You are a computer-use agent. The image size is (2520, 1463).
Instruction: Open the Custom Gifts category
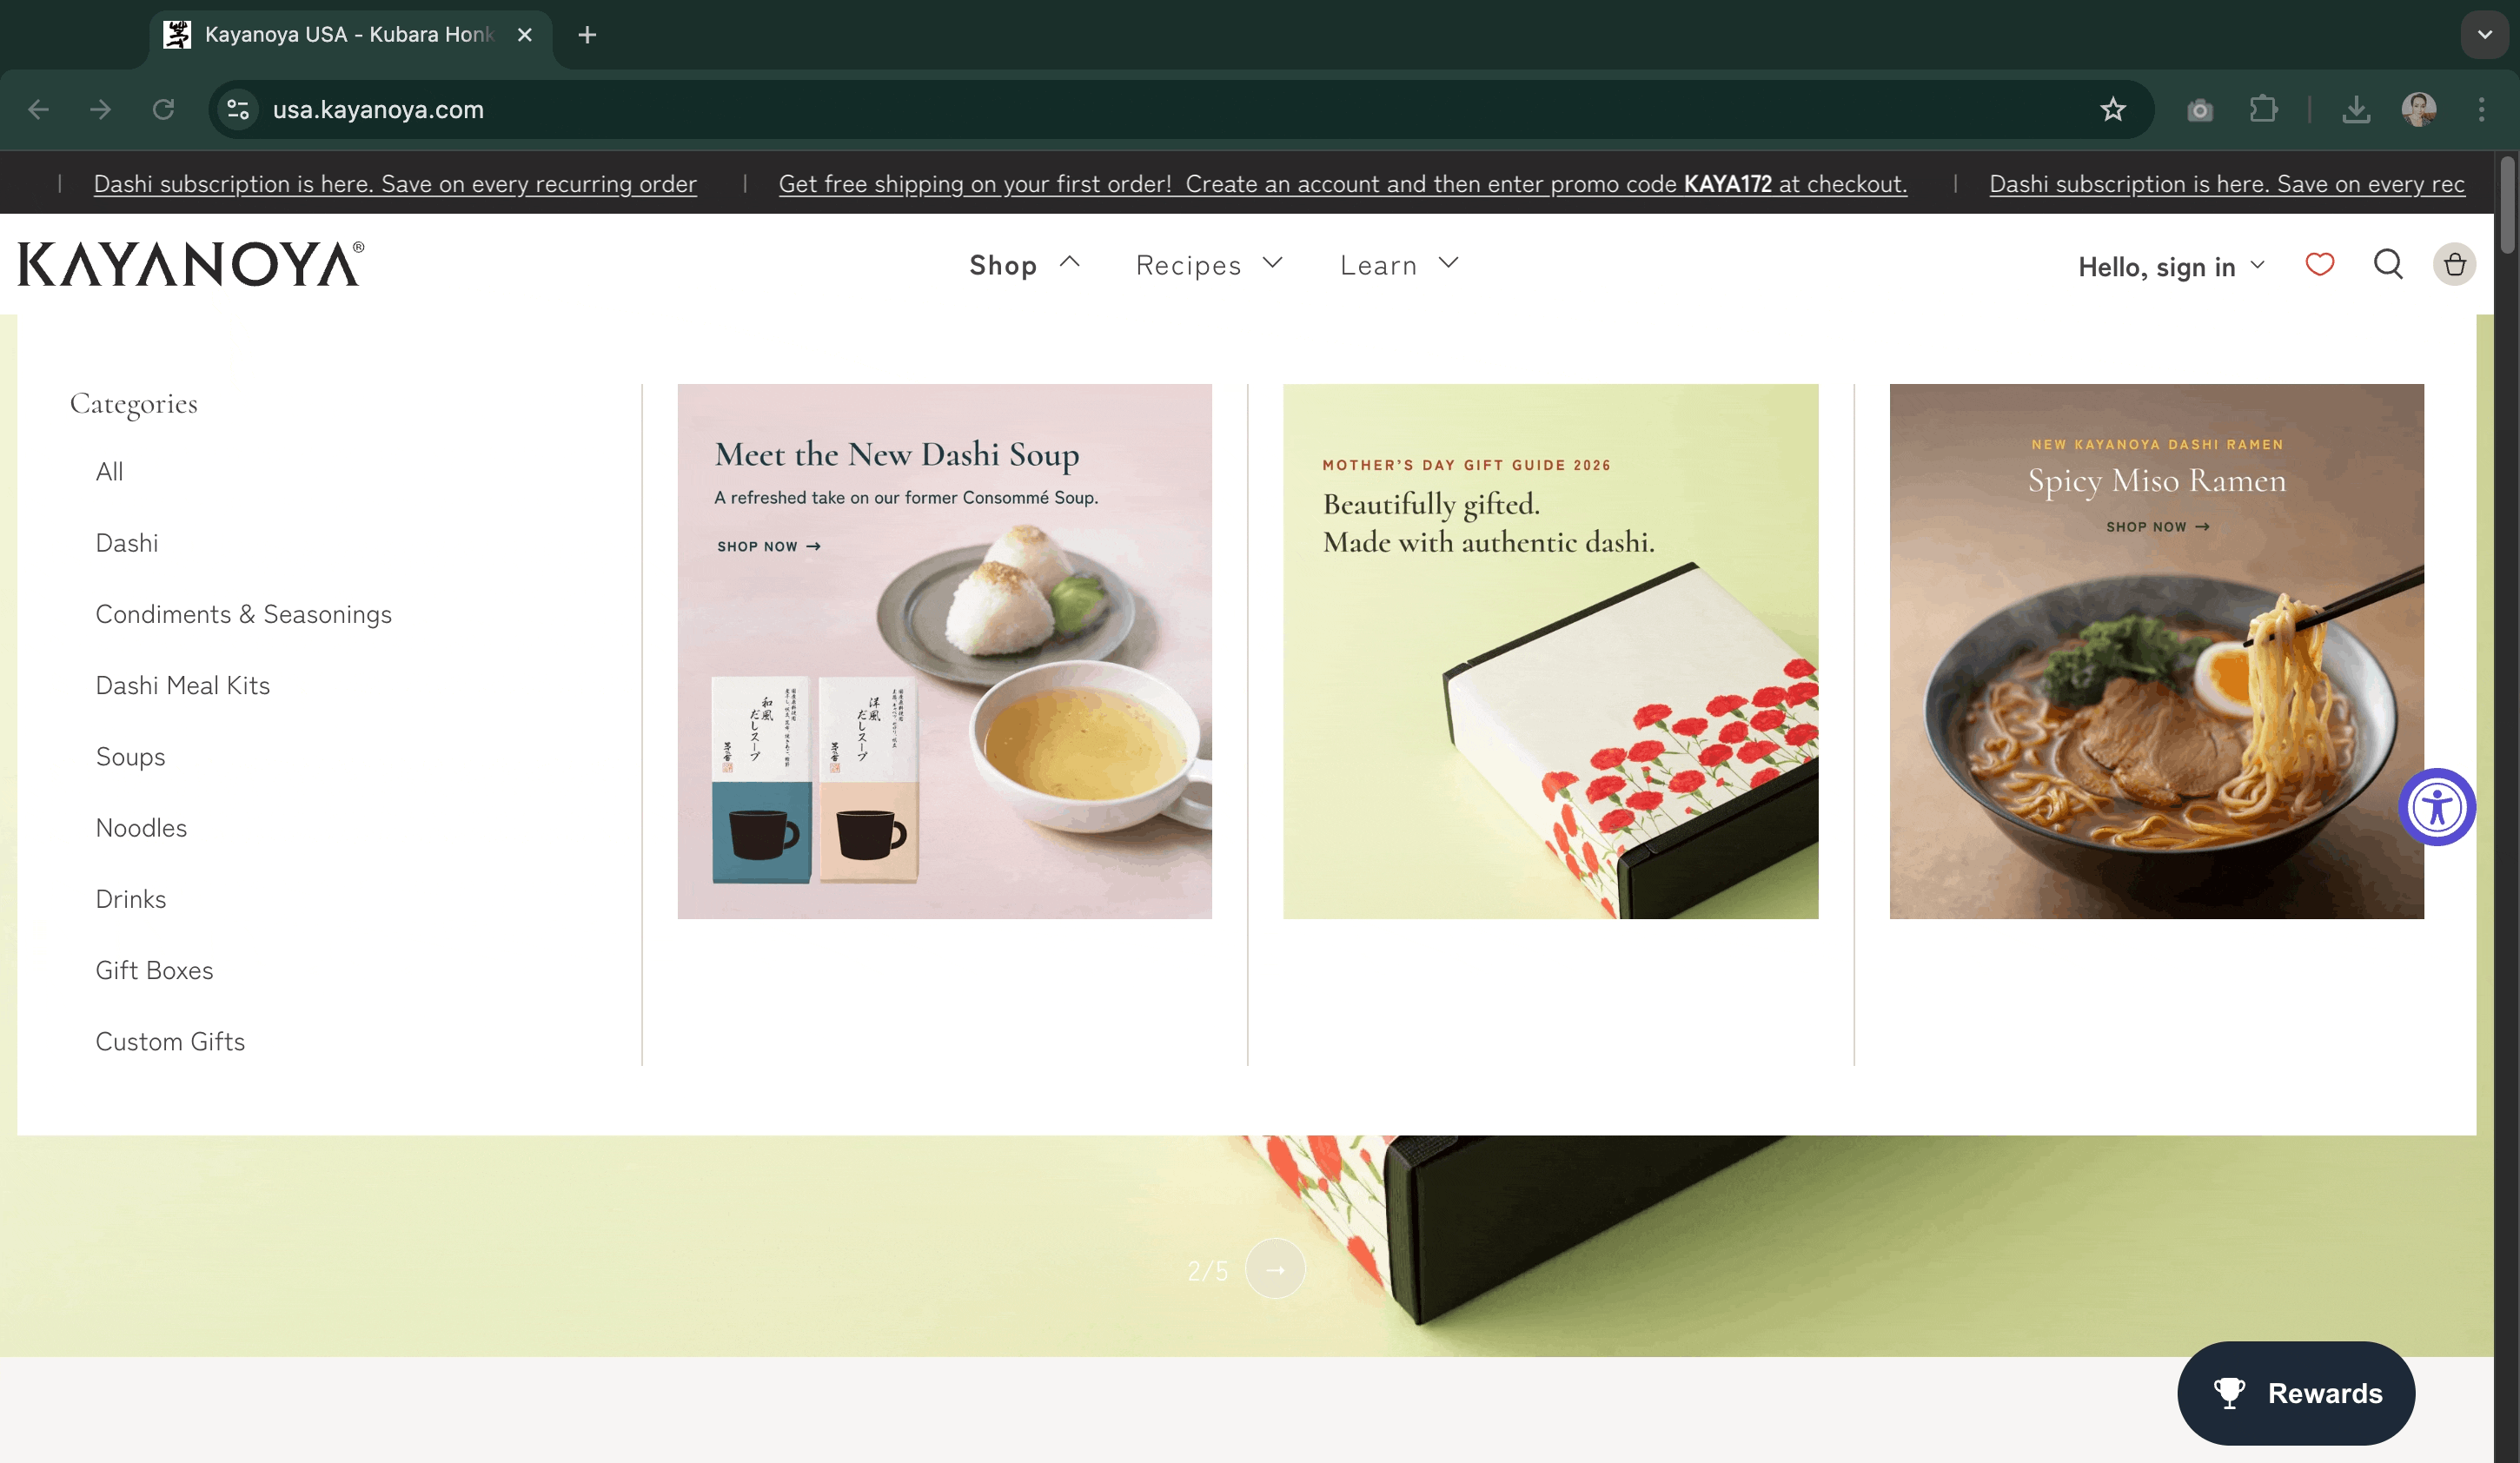click(170, 1041)
